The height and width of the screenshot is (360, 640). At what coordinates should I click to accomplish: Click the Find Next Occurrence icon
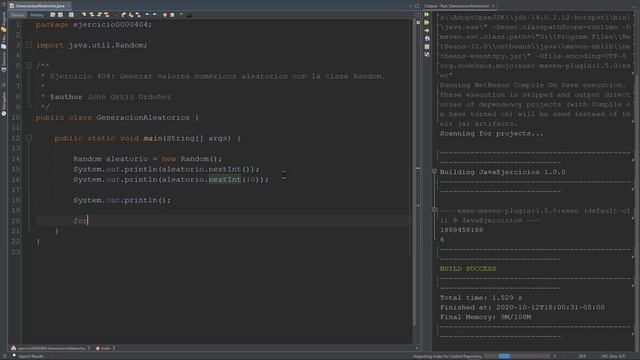(x=99, y=15)
